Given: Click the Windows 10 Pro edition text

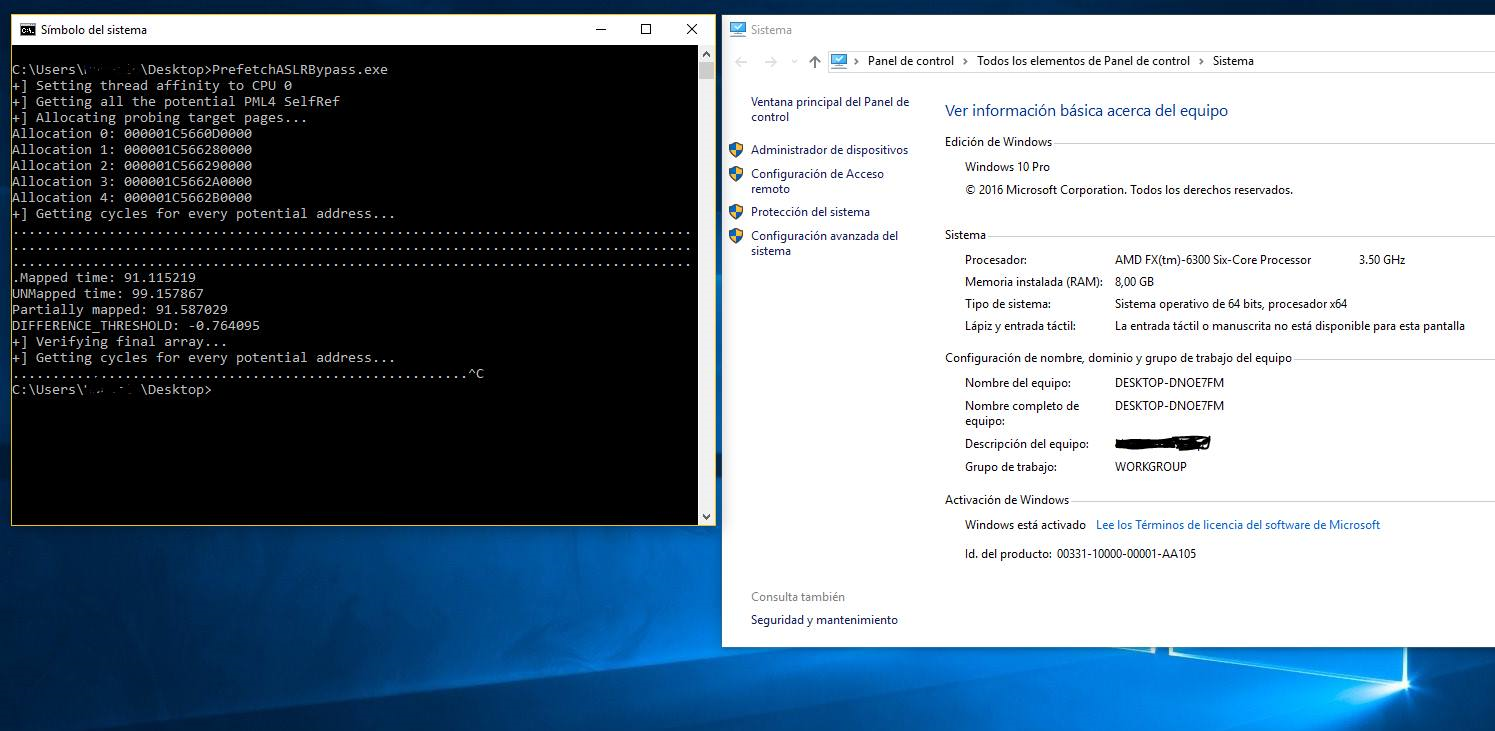Looking at the screenshot, I should pyautogui.click(x=1007, y=167).
